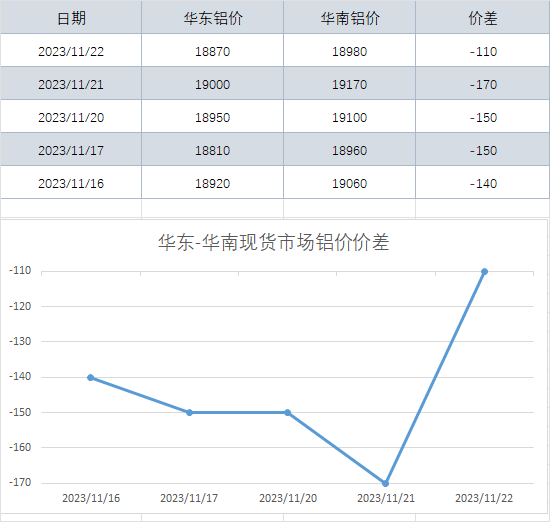Viewport: 550px width, 522px height.
Task: Click chart data point for 2023/11/17
Action: click(189, 413)
